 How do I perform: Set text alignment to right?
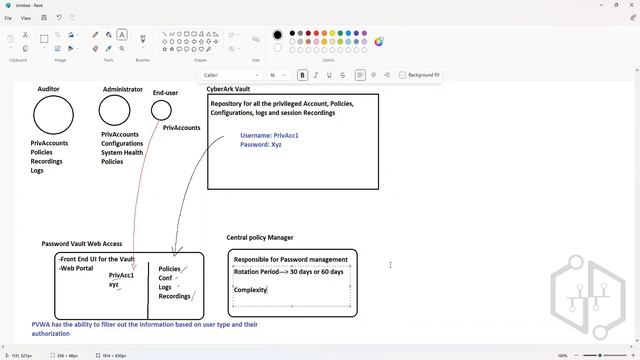point(387,75)
